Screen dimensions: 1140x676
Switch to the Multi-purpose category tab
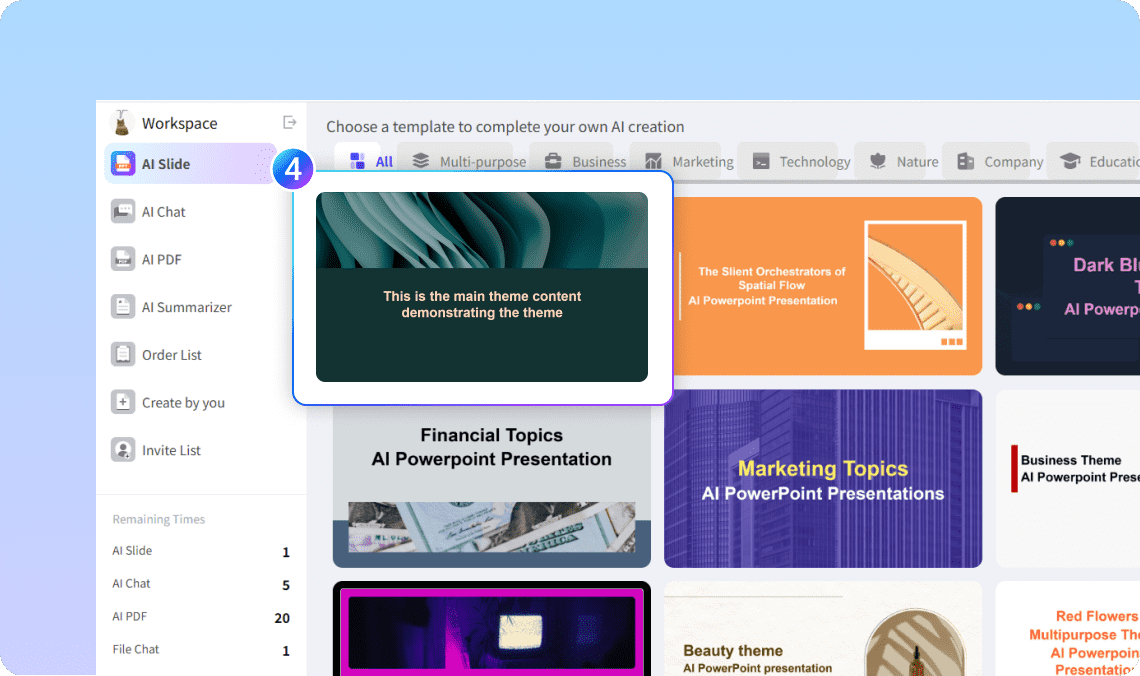pyautogui.click(x=468, y=161)
